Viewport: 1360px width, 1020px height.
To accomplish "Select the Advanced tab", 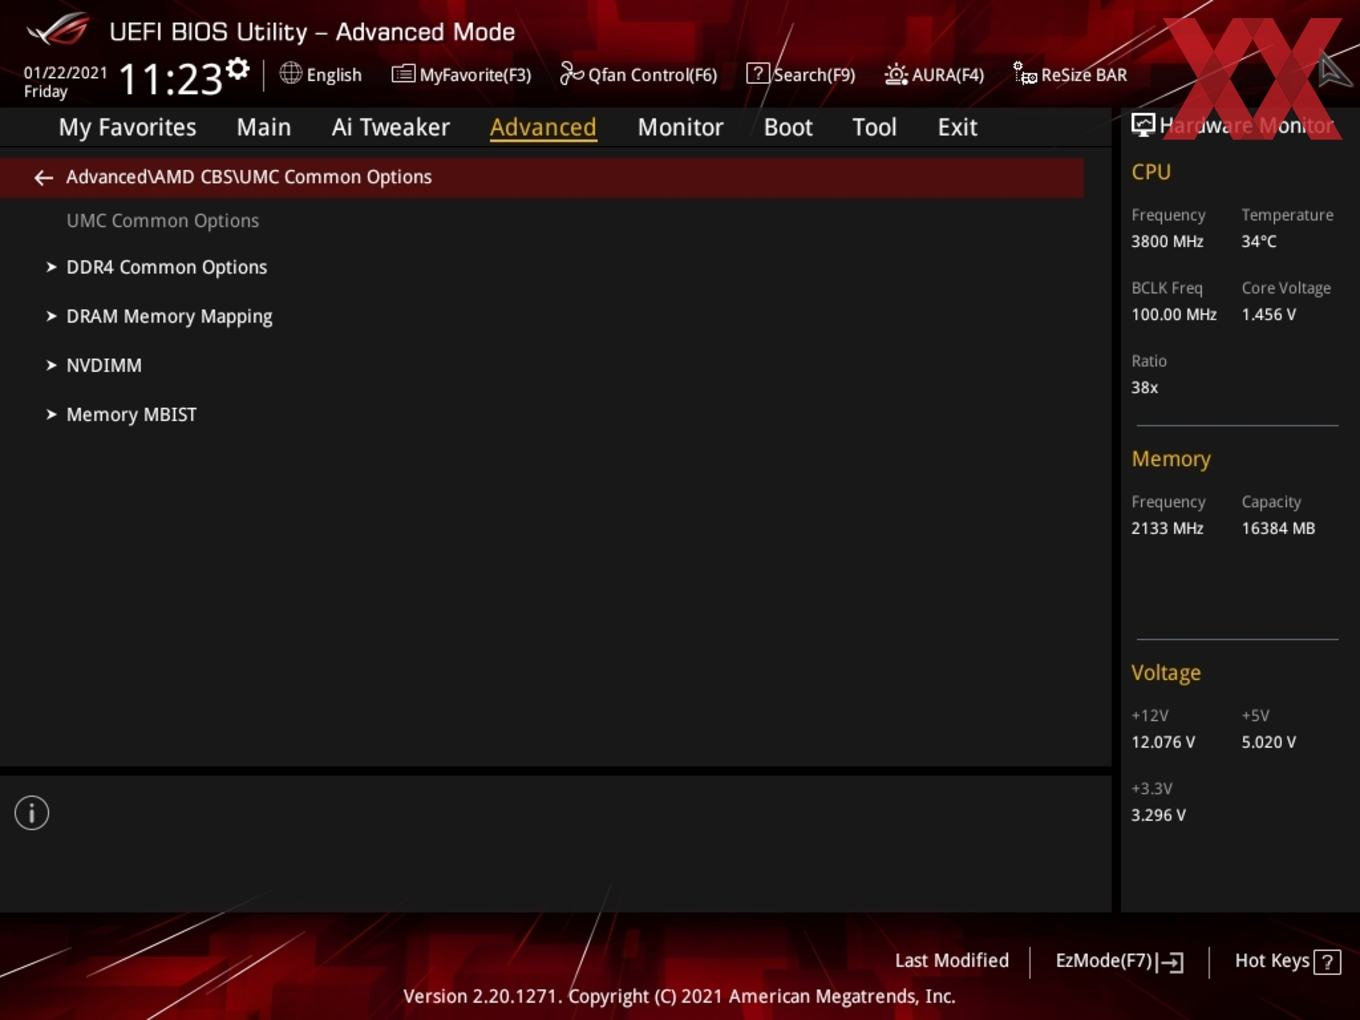I will tap(543, 127).
